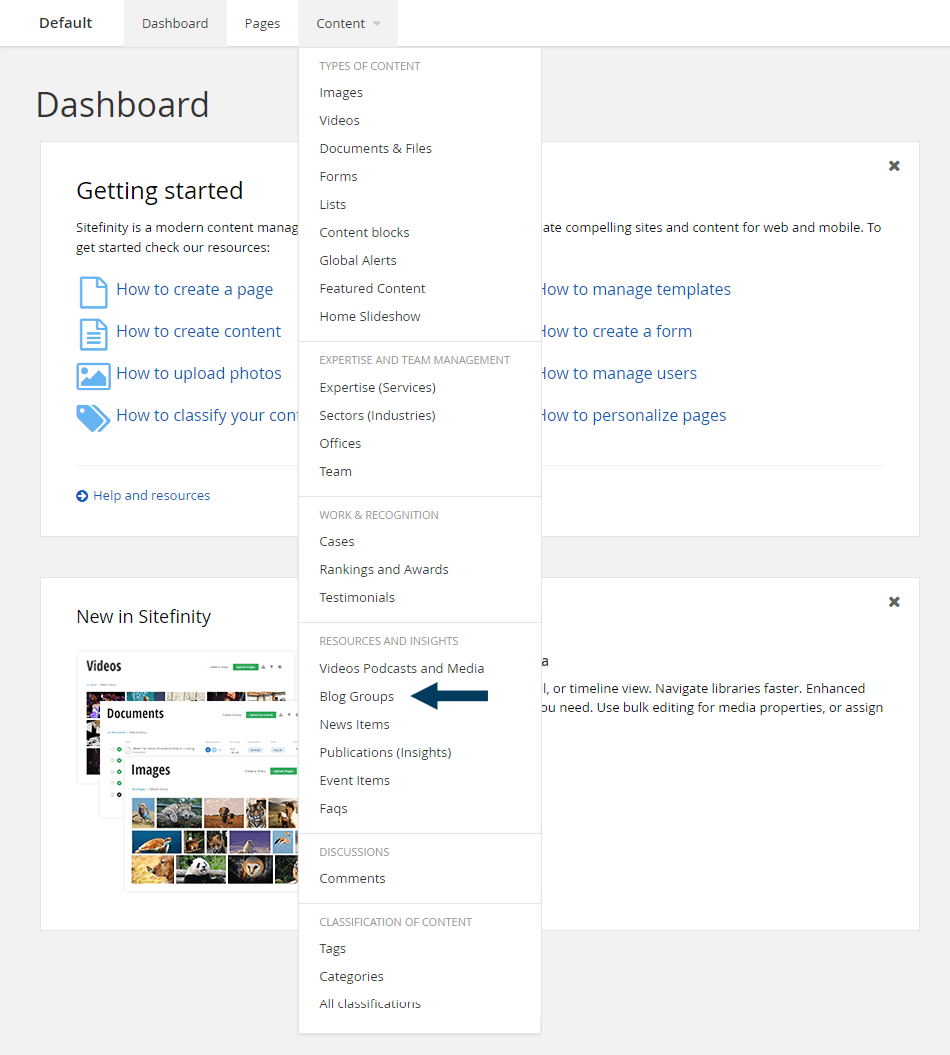Open the how to manage templates link
Viewport: 950px width, 1055px height.
636,289
